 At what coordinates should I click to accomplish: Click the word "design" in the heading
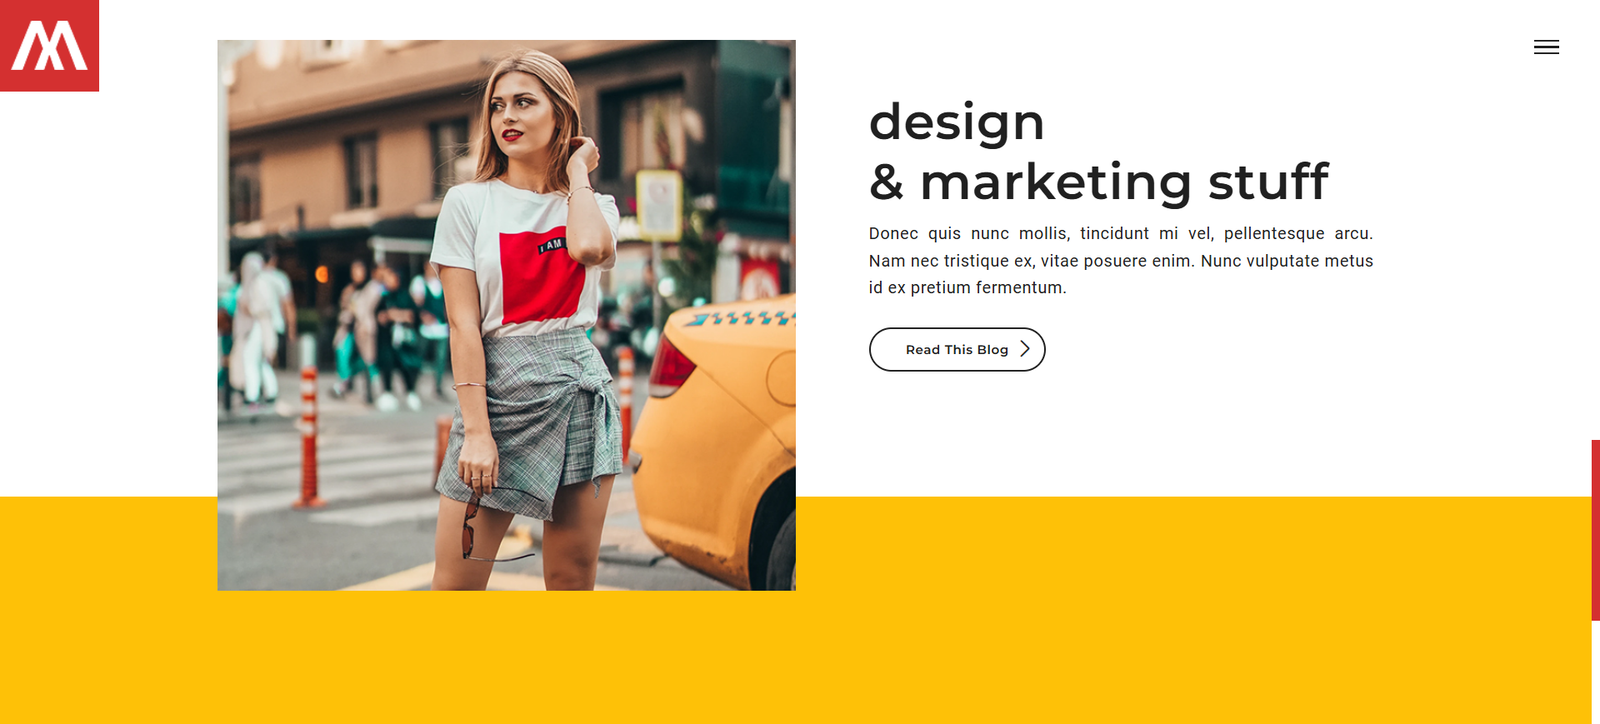coord(957,123)
